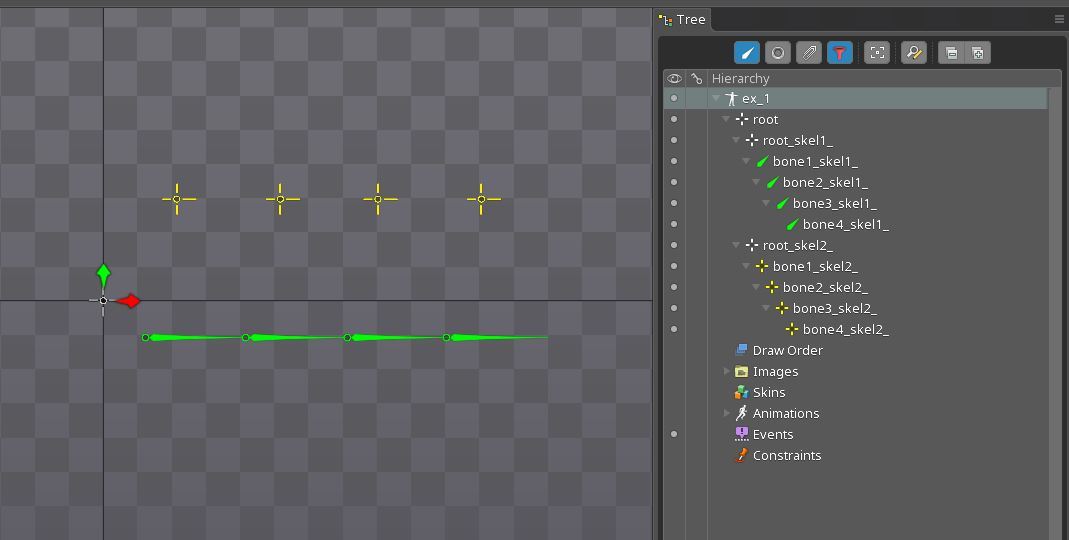Click the Constraints icon
Screen dimensions: 1069x540
click(742, 455)
